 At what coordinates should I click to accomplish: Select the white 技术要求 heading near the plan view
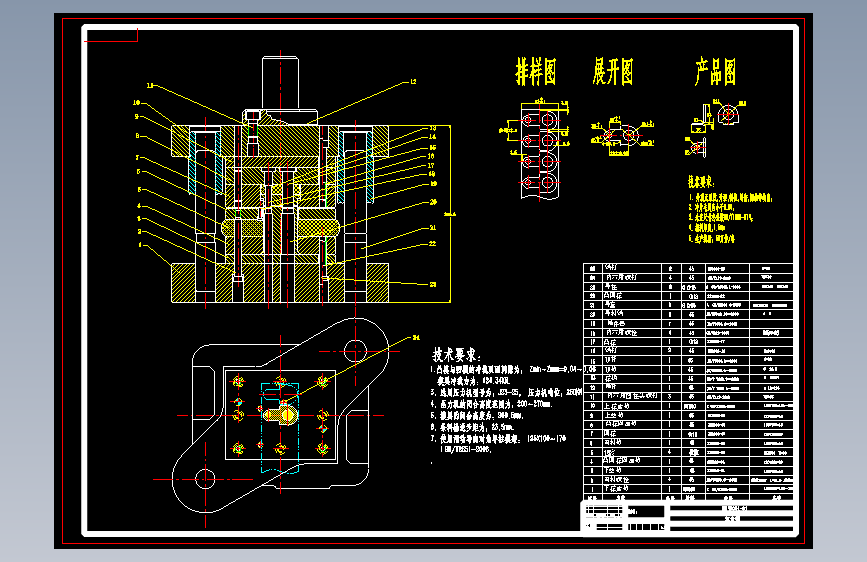pos(456,355)
